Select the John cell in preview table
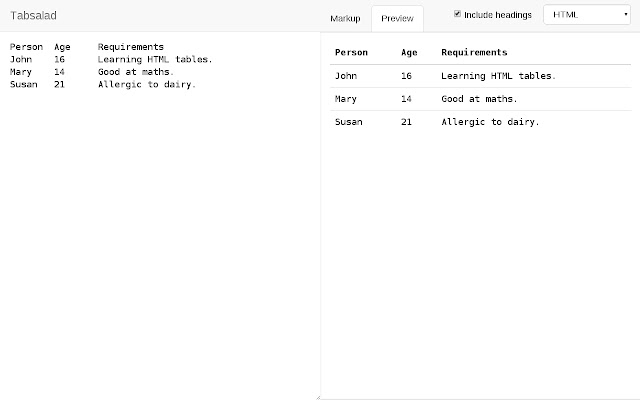Viewport: 640px width, 400px height. [345, 75]
